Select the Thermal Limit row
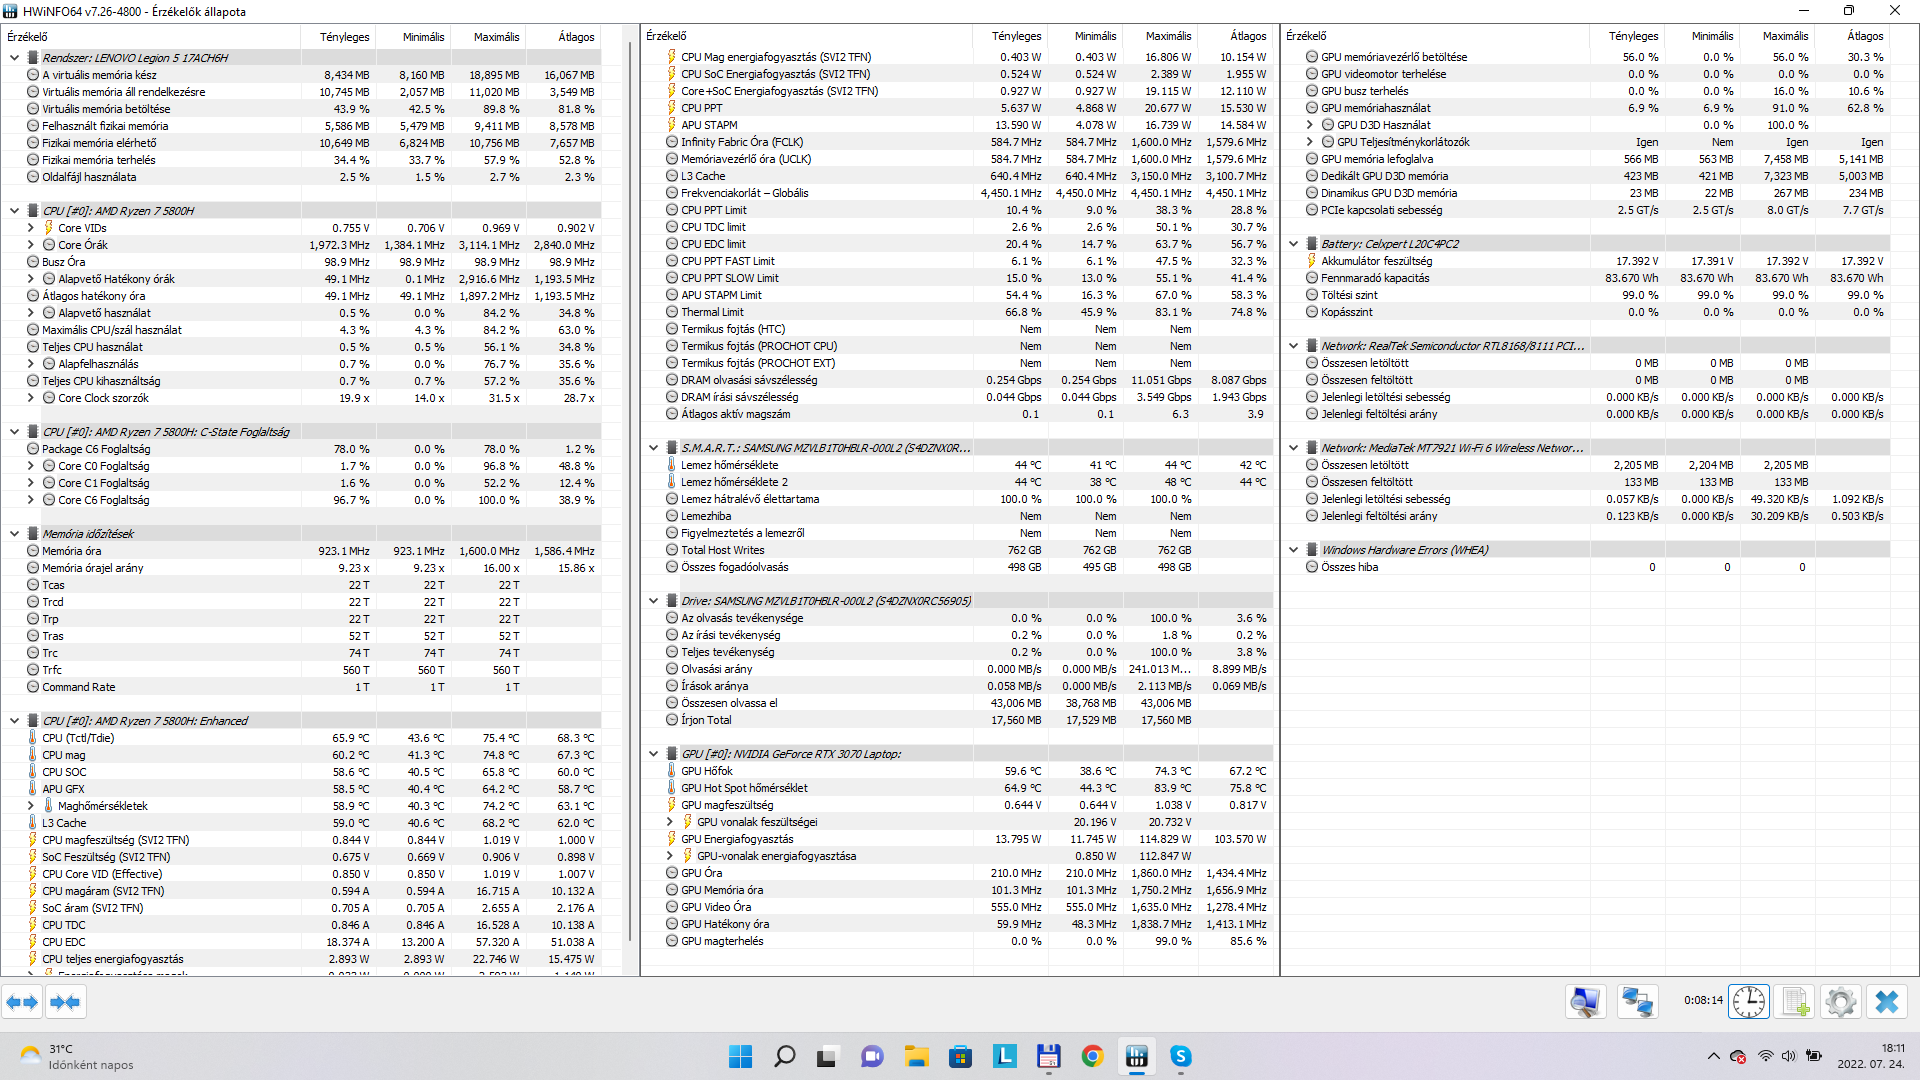This screenshot has height=1080, width=1920. coord(957,312)
